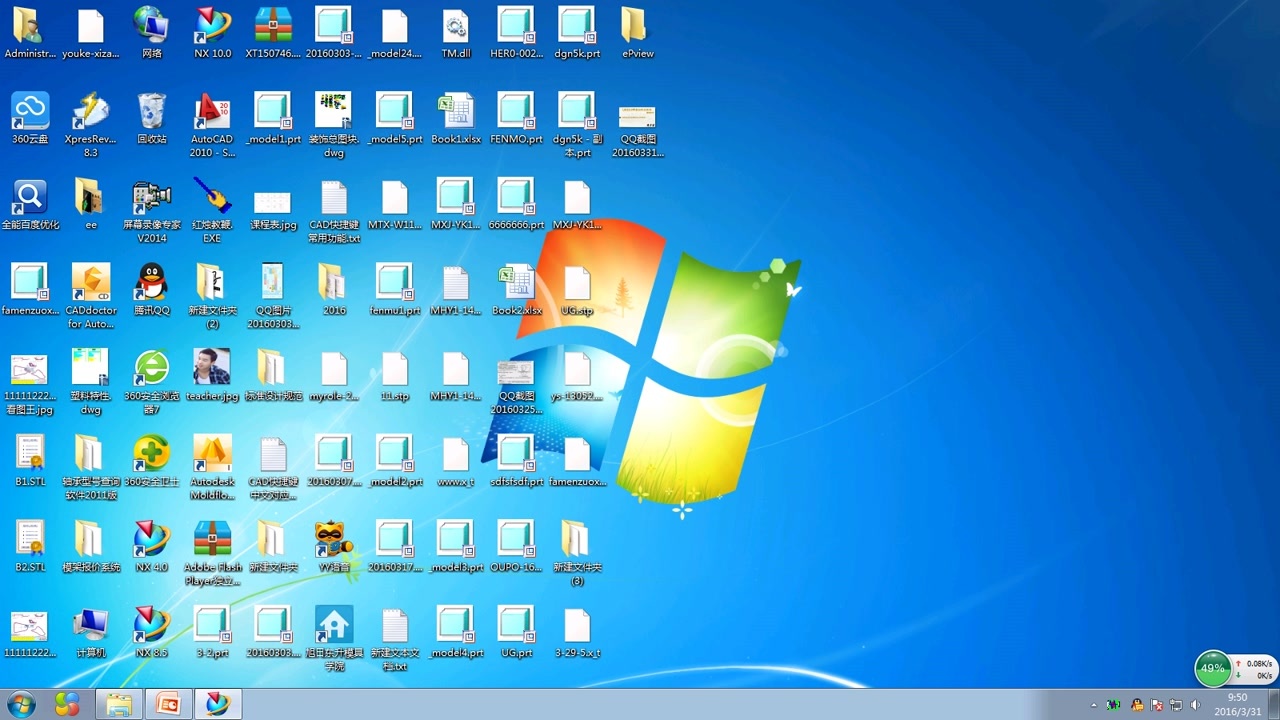Select the 计算机 computer icon
Image resolution: width=1280 pixels, height=720 pixels.
pos(90,632)
